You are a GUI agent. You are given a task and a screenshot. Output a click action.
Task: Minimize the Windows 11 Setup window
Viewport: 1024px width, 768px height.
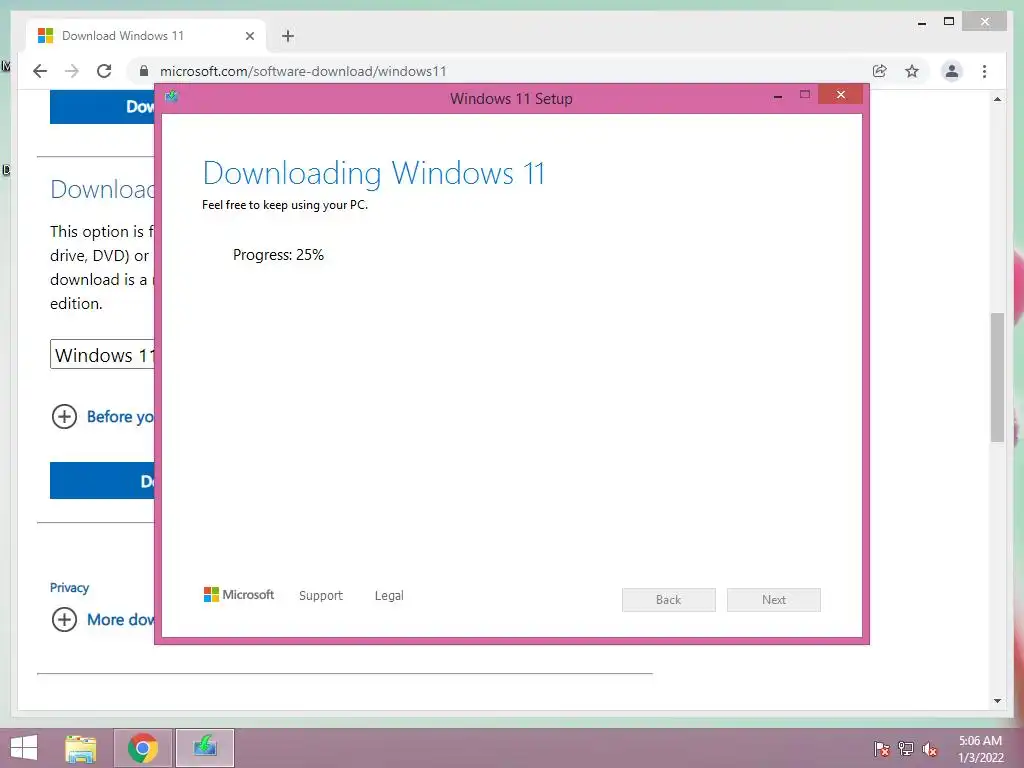(x=778, y=96)
